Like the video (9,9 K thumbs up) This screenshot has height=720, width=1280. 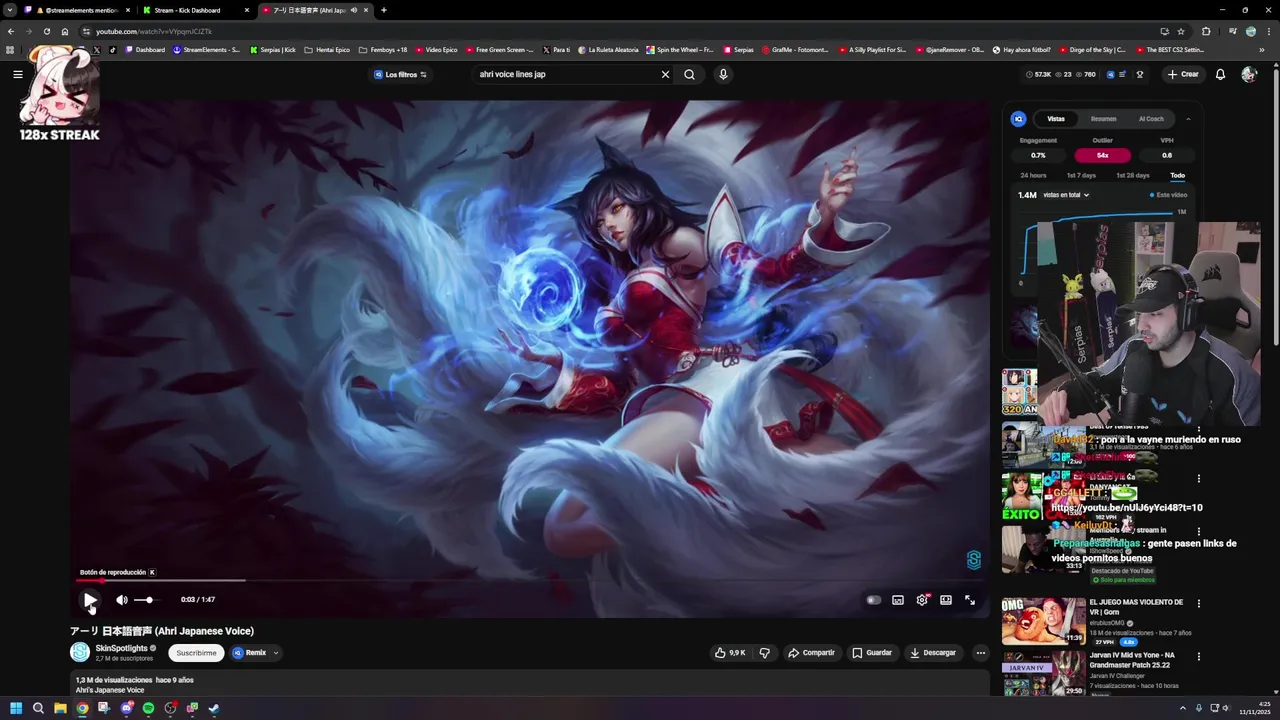point(729,653)
